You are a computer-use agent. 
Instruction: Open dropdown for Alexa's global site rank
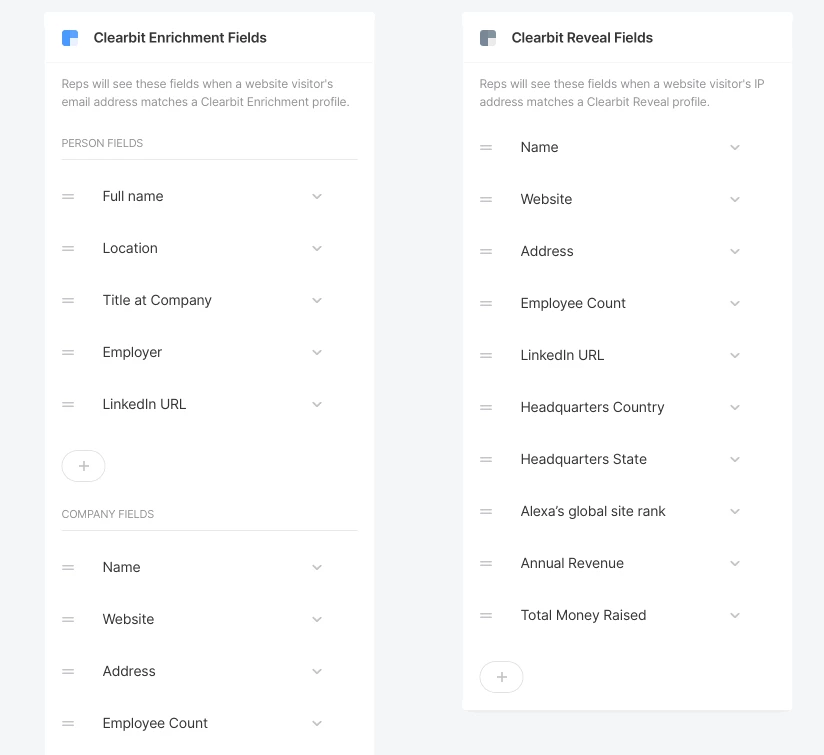[735, 511]
